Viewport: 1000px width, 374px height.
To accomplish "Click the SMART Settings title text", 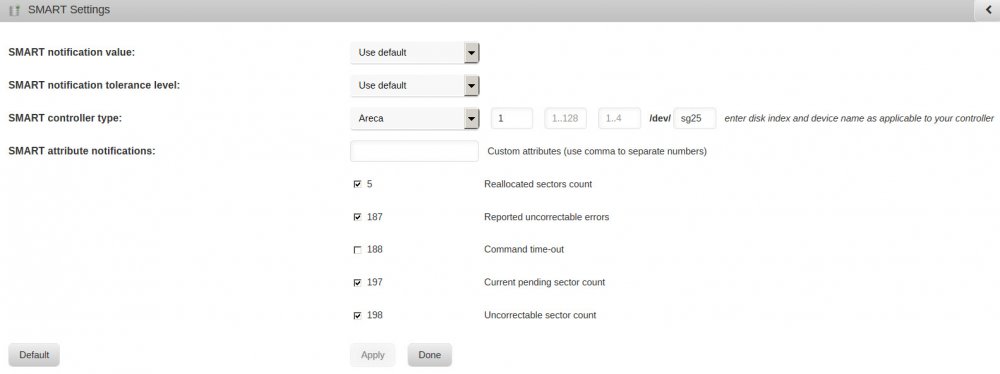I will coord(69,10).
